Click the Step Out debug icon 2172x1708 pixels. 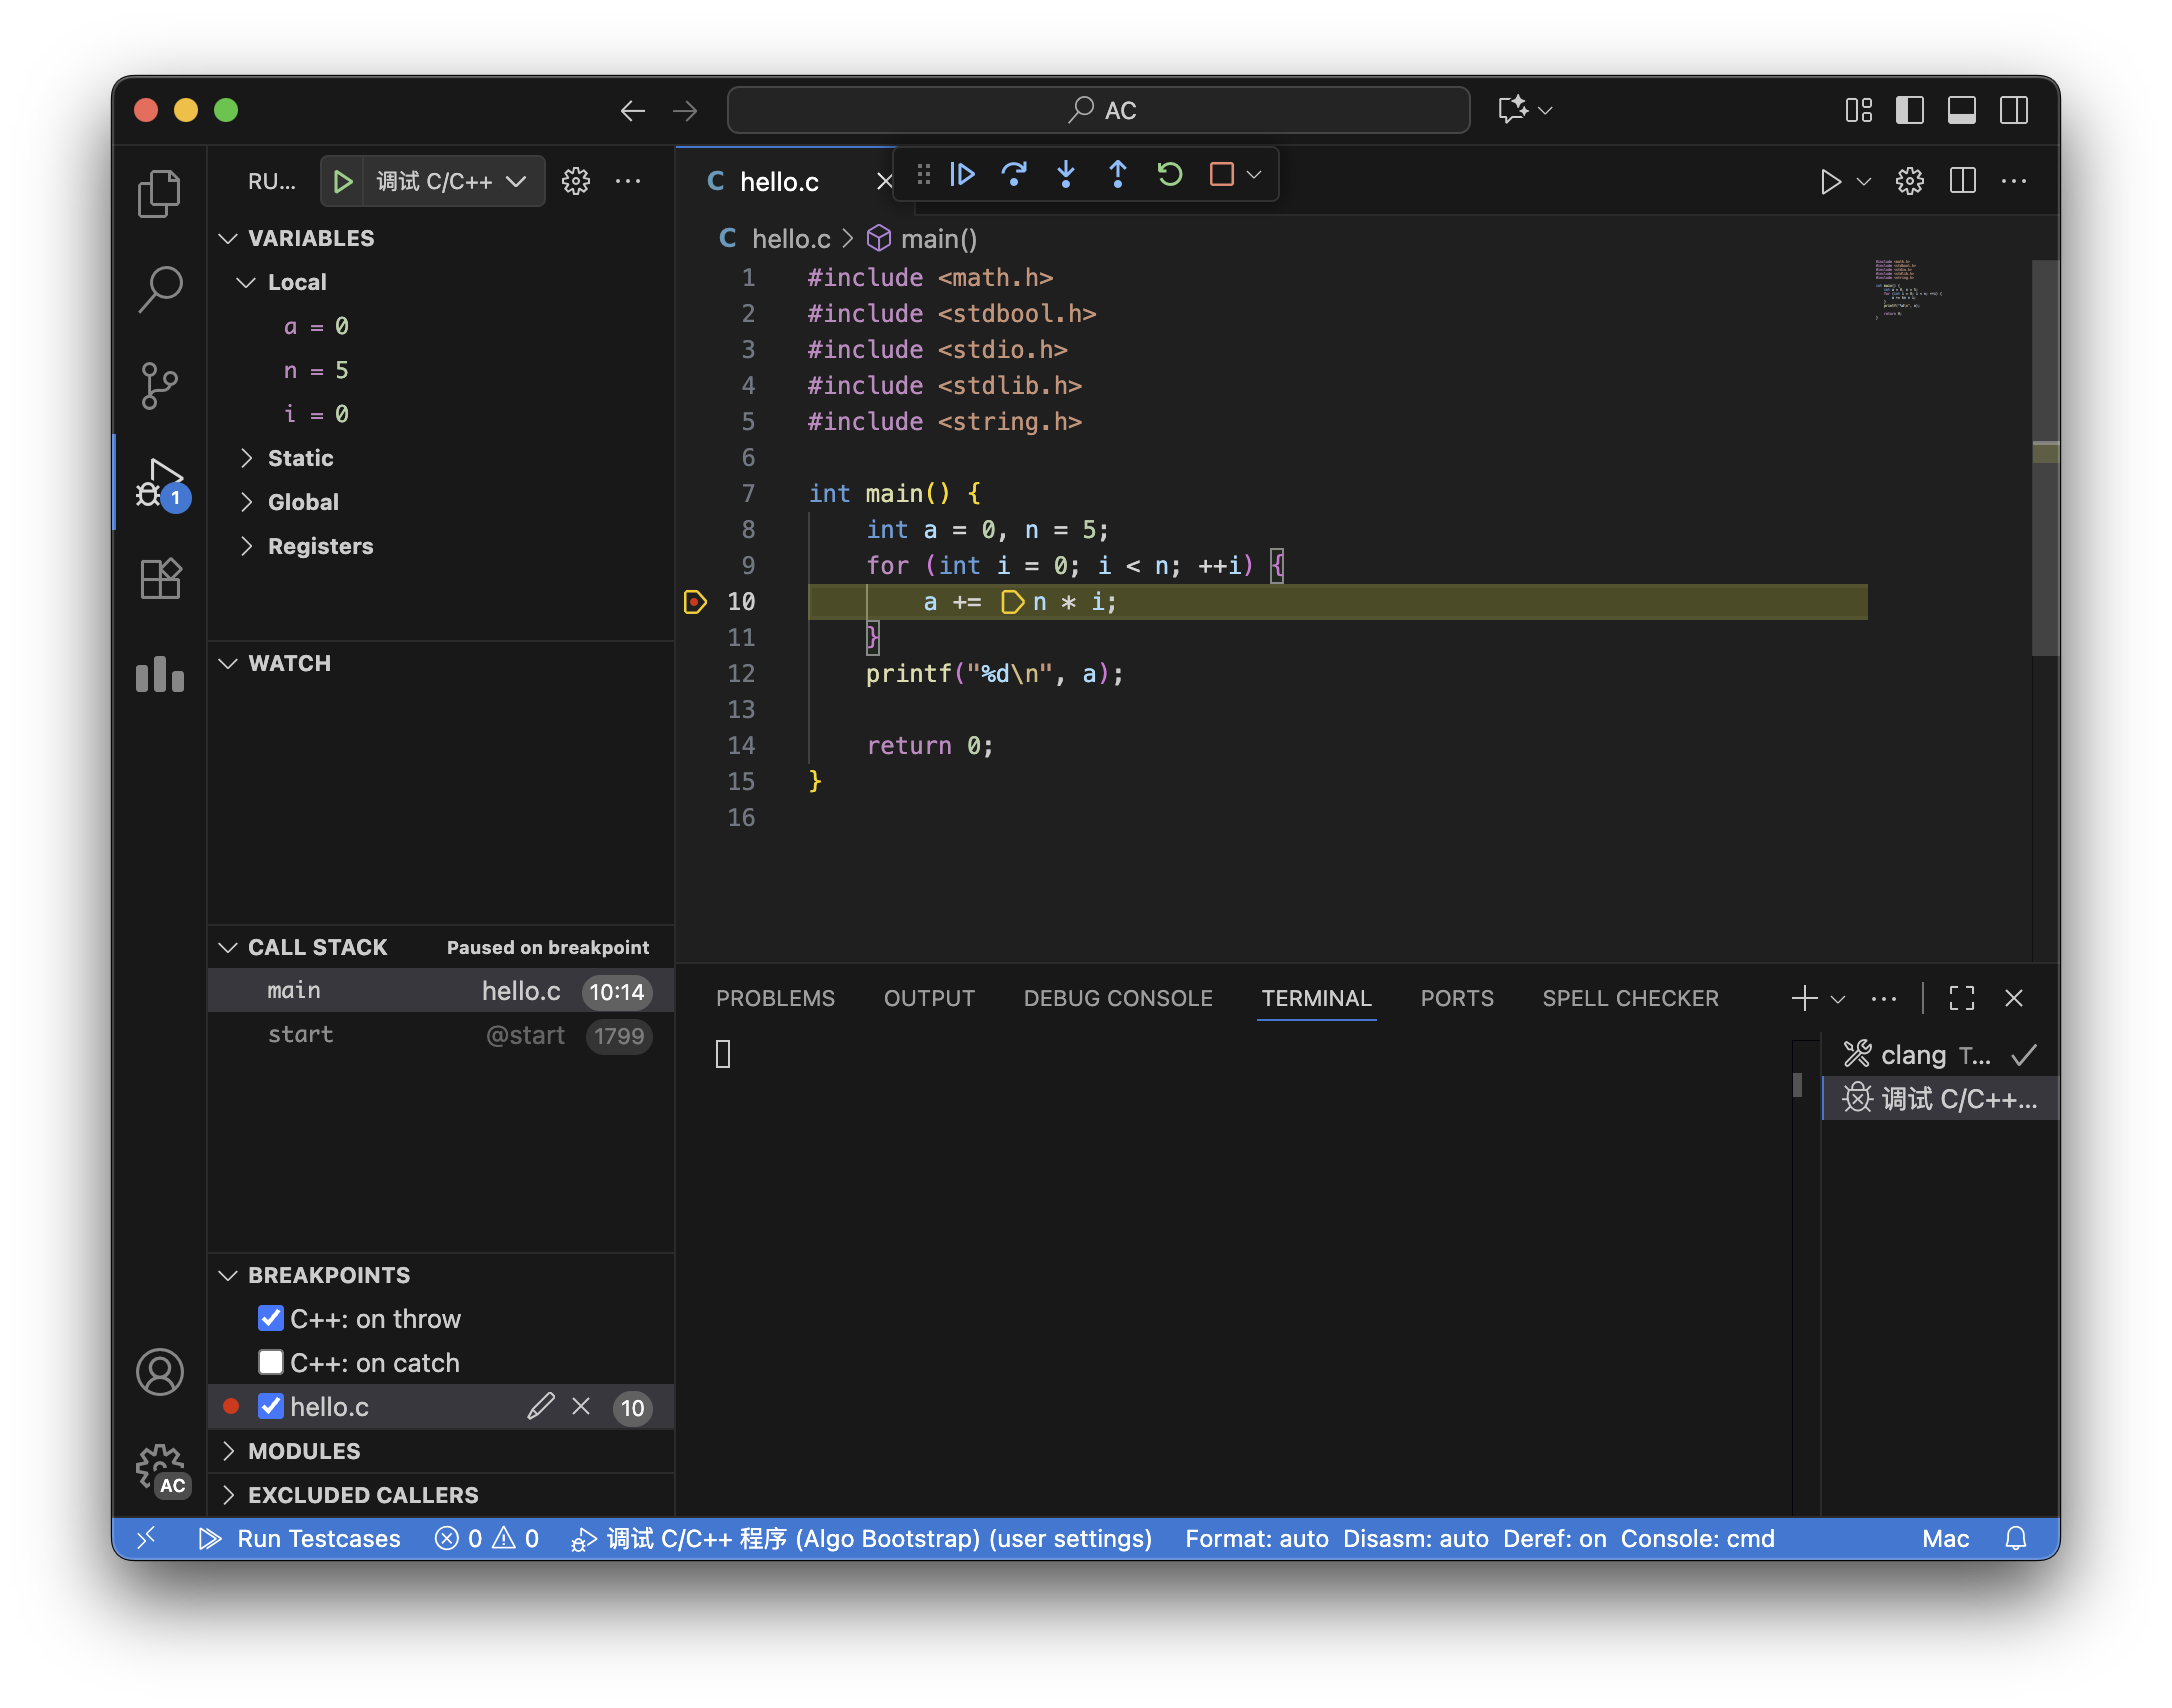click(x=1118, y=175)
